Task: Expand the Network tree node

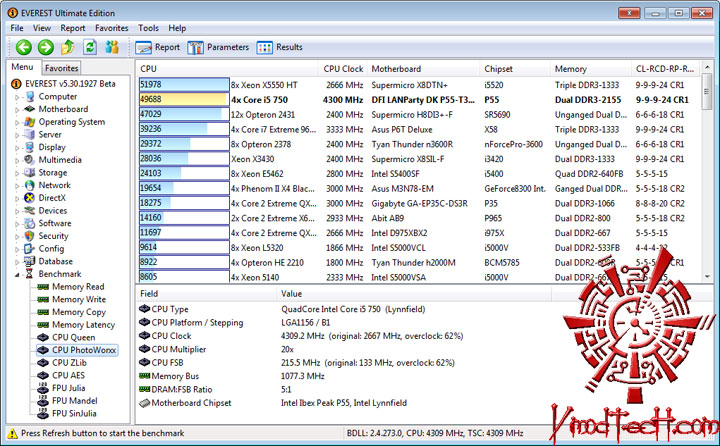Action: pyautogui.click(x=17, y=186)
